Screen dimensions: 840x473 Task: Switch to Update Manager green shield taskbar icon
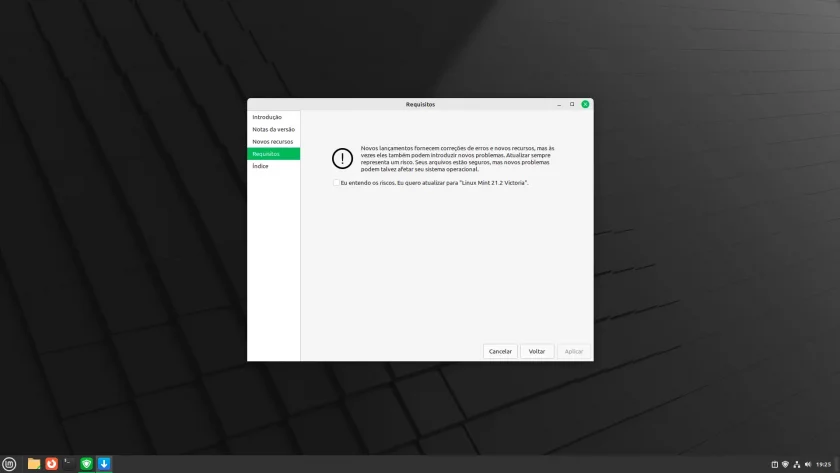point(86,464)
